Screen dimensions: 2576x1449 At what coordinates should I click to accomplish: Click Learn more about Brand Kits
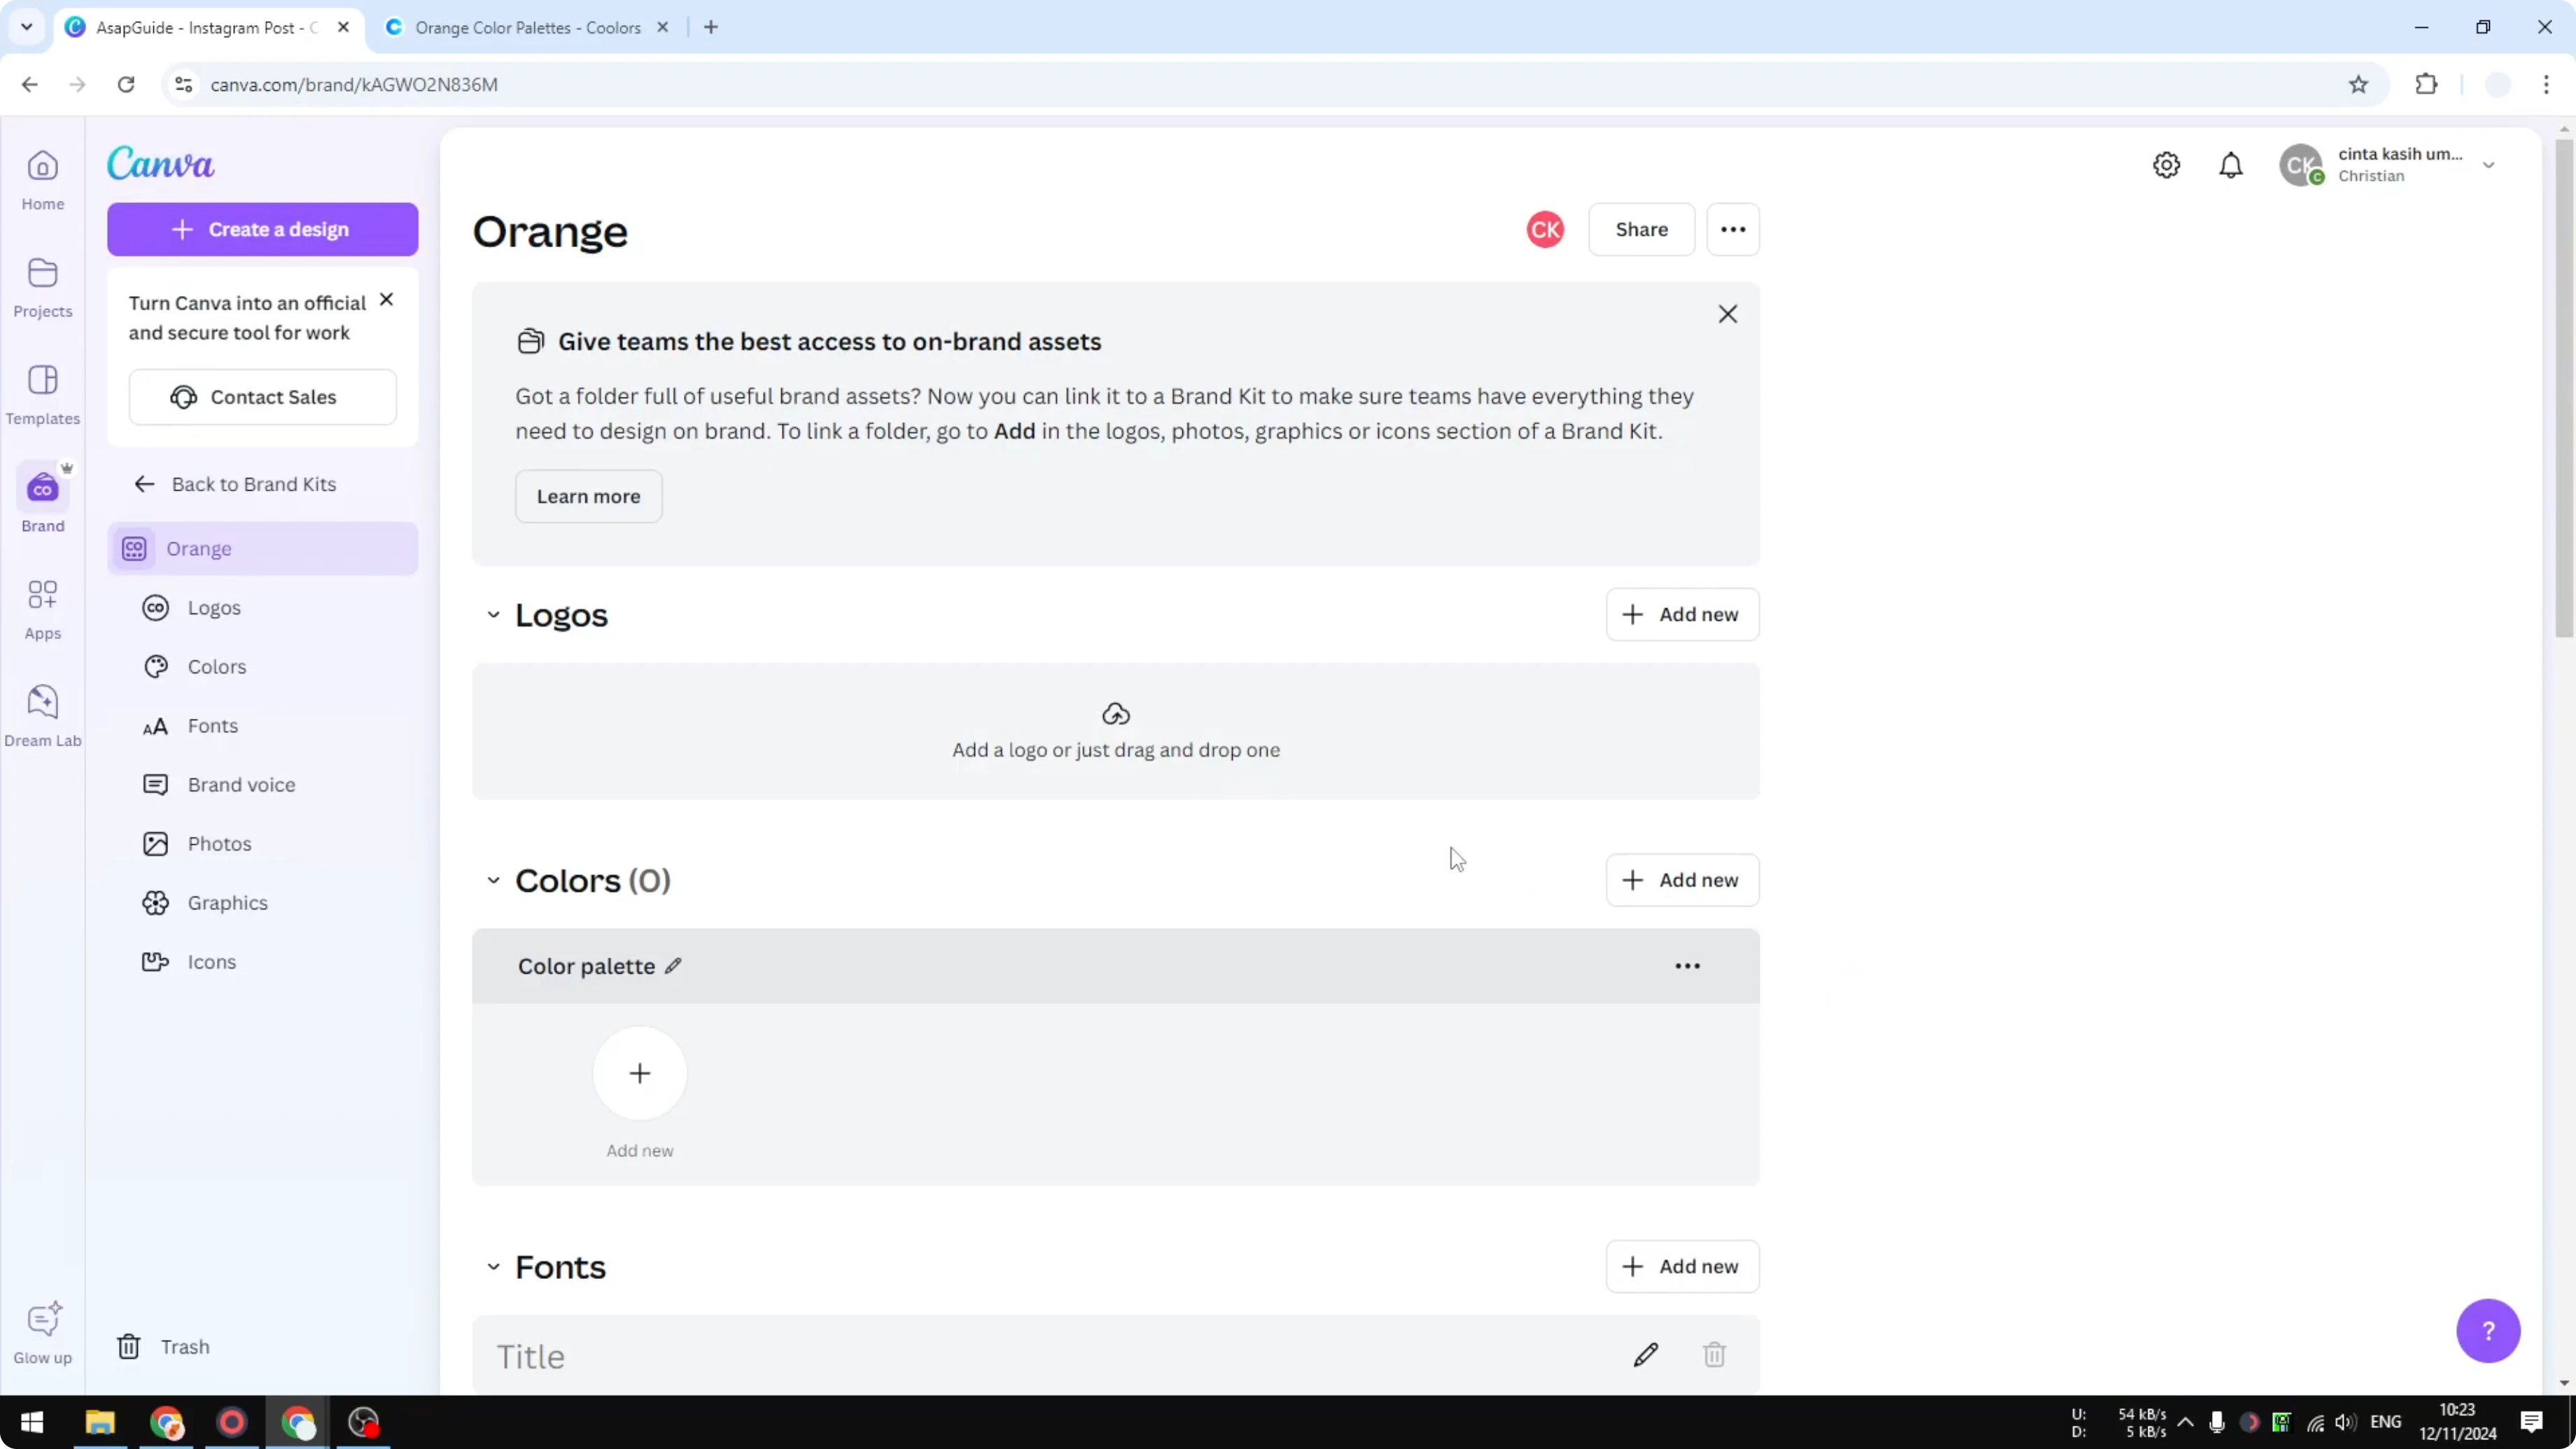(x=588, y=496)
